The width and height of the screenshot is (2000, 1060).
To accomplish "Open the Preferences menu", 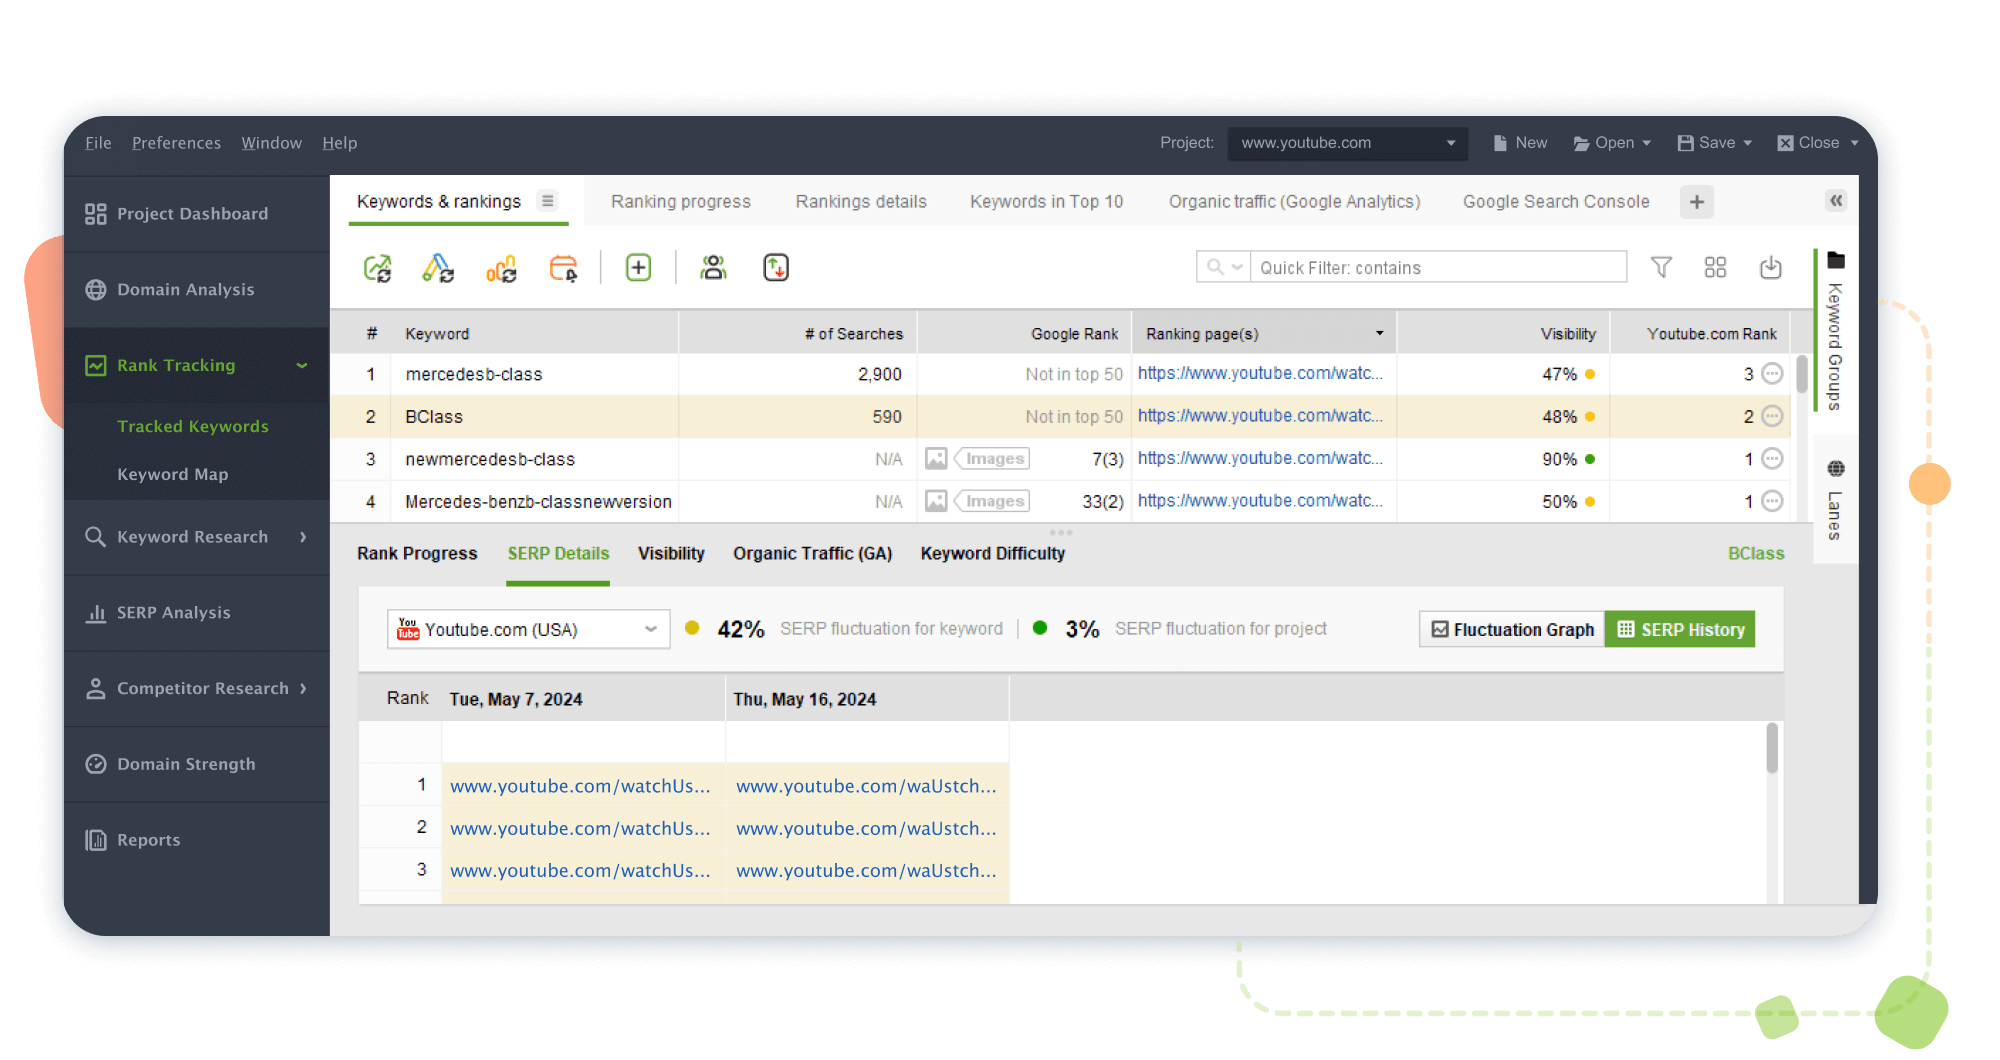I will 176,143.
